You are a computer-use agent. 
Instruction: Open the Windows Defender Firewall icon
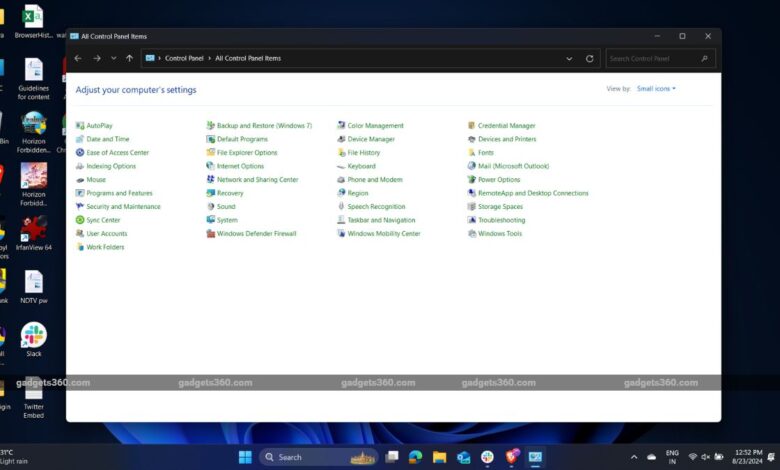(210, 233)
